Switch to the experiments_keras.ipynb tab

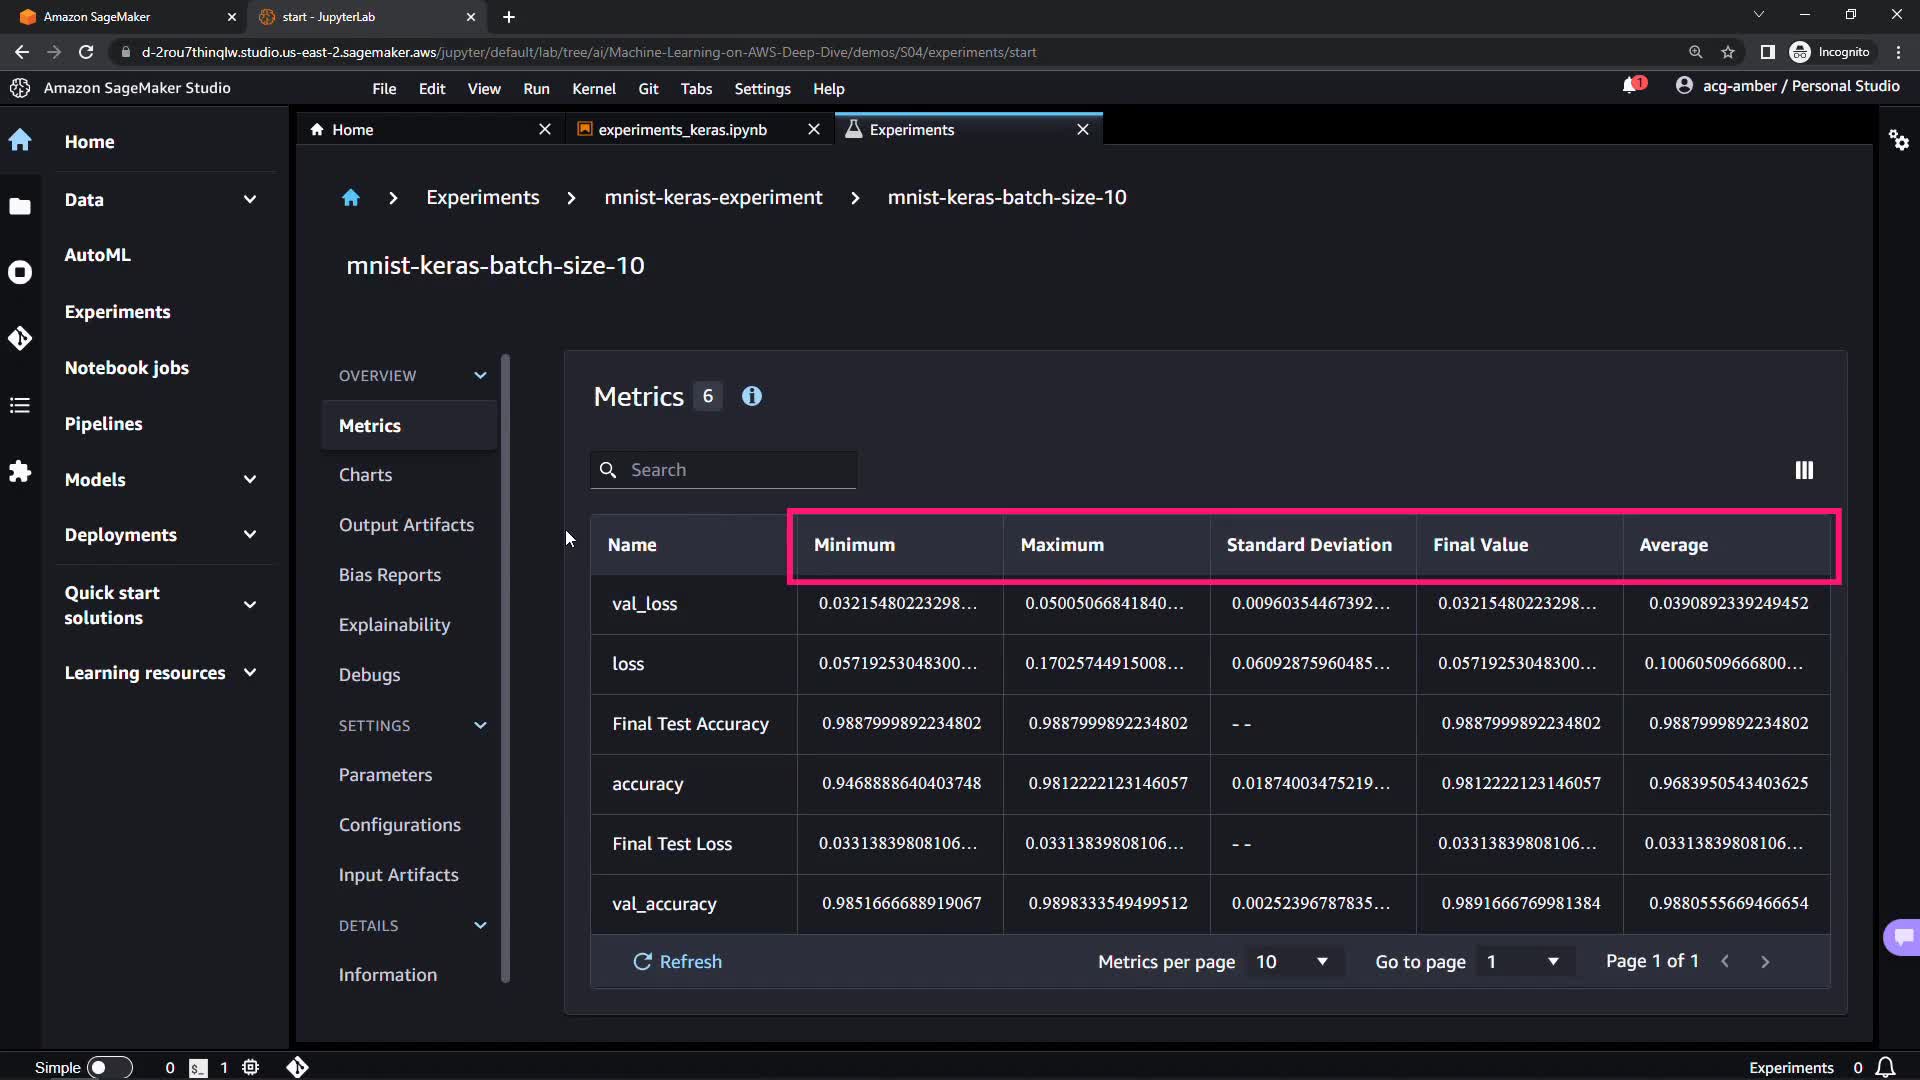[x=682, y=130]
